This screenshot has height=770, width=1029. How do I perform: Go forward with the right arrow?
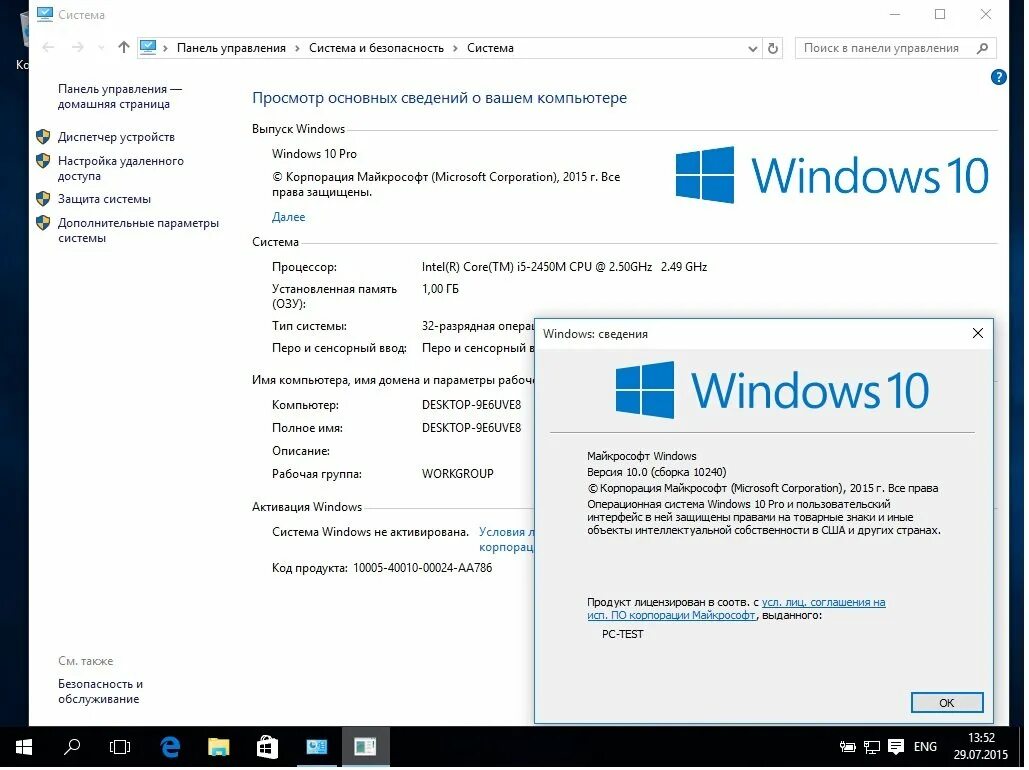(x=77, y=47)
